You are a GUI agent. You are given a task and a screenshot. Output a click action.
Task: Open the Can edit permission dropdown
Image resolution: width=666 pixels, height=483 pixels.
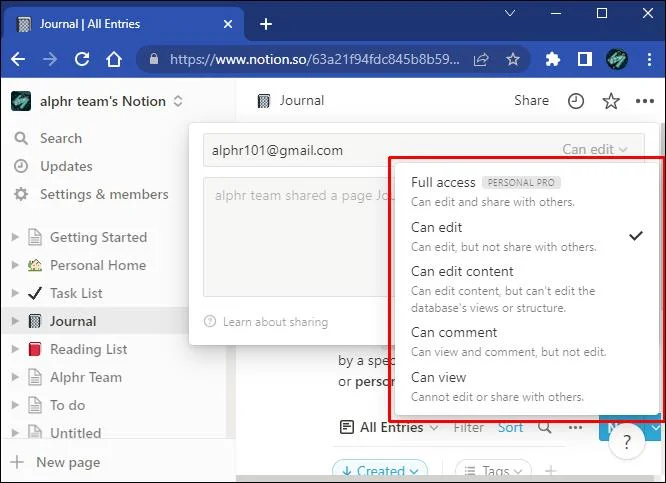595,149
